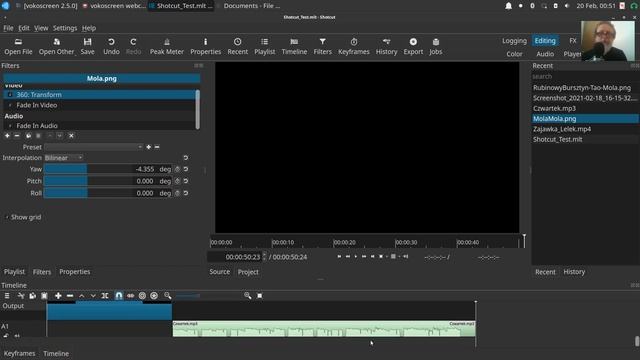The height and width of the screenshot is (360, 640).
Task: Open the Interpolation Bilinear dropdown
Action: pyautogui.click(x=64, y=158)
